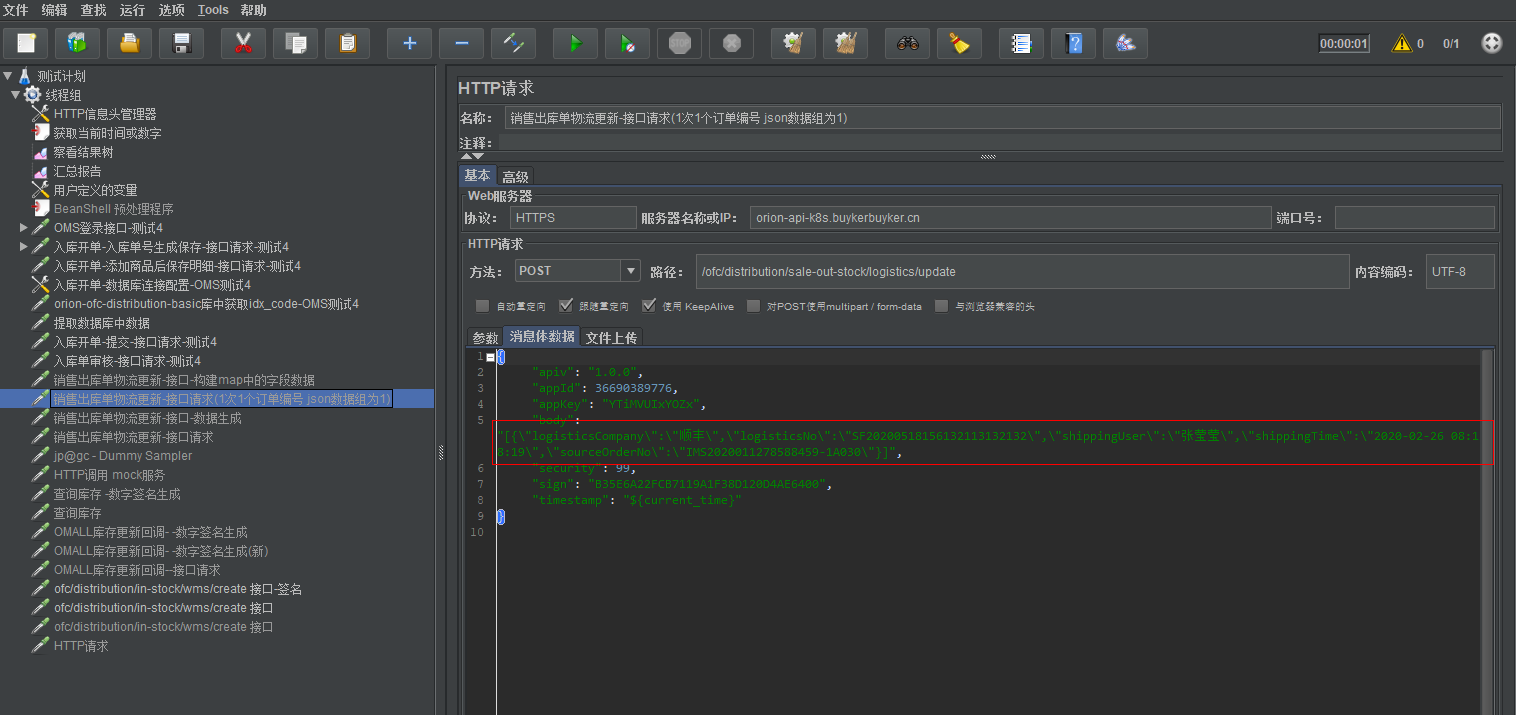The height and width of the screenshot is (715, 1516).
Task: Select 察看结果树 in the tree
Action: 83,152
